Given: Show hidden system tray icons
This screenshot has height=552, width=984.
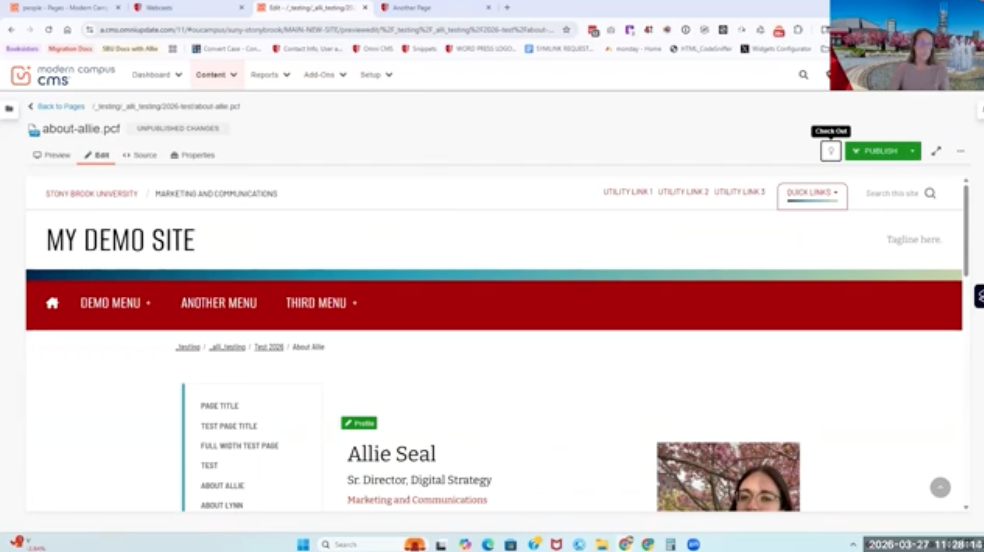Looking at the screenshot, I should coord(853,544).
